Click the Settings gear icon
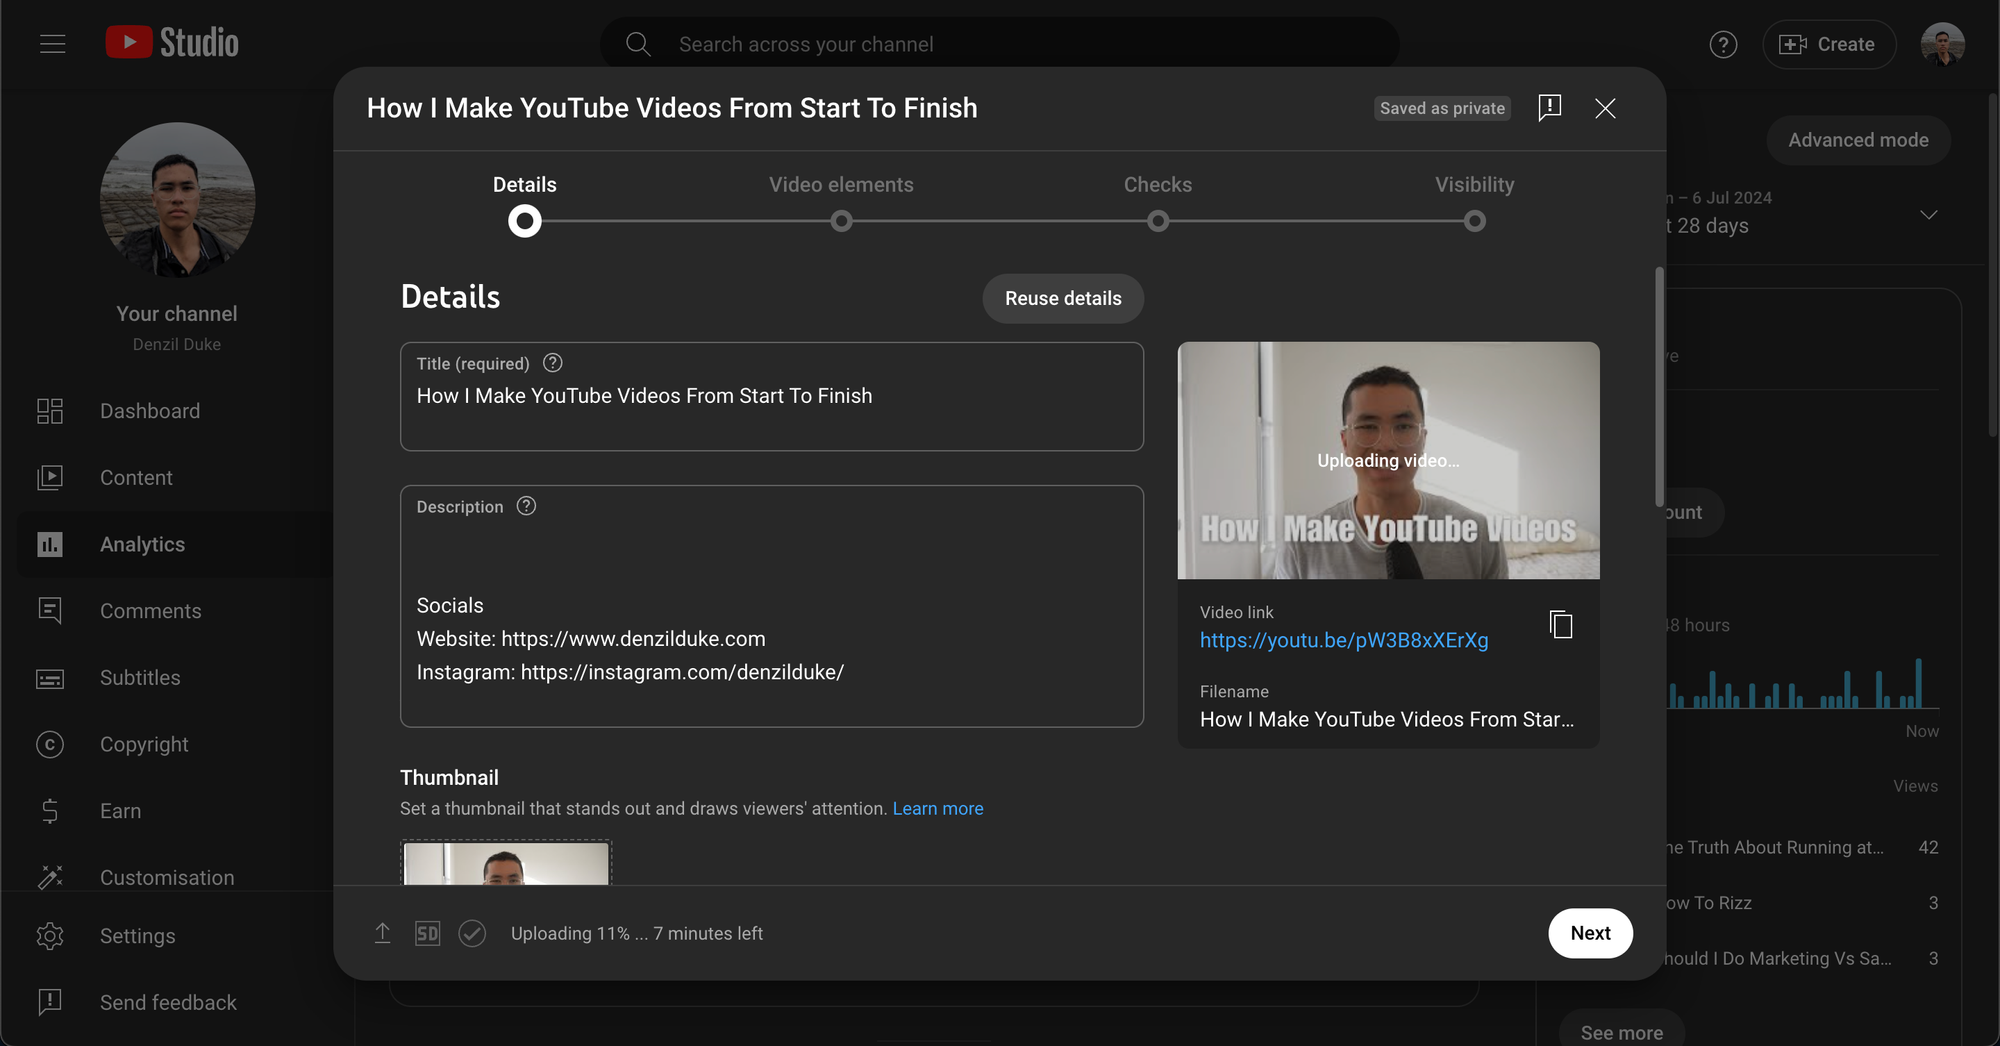 (50, 936)
